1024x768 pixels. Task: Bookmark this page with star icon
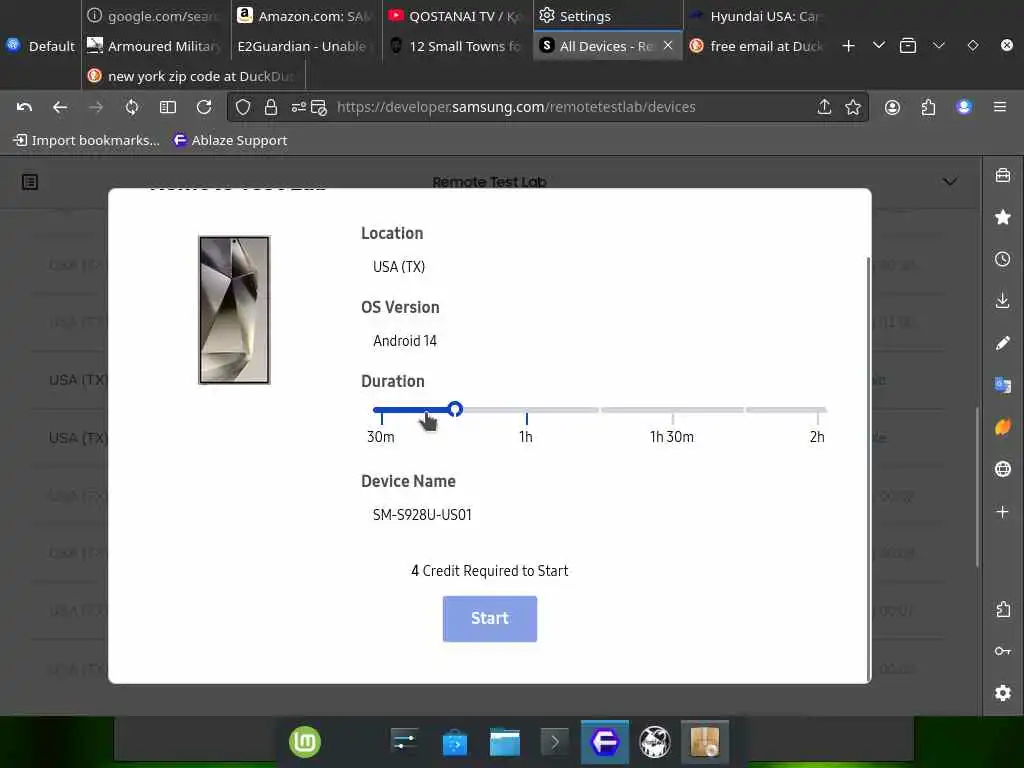[x=853, y=107]
